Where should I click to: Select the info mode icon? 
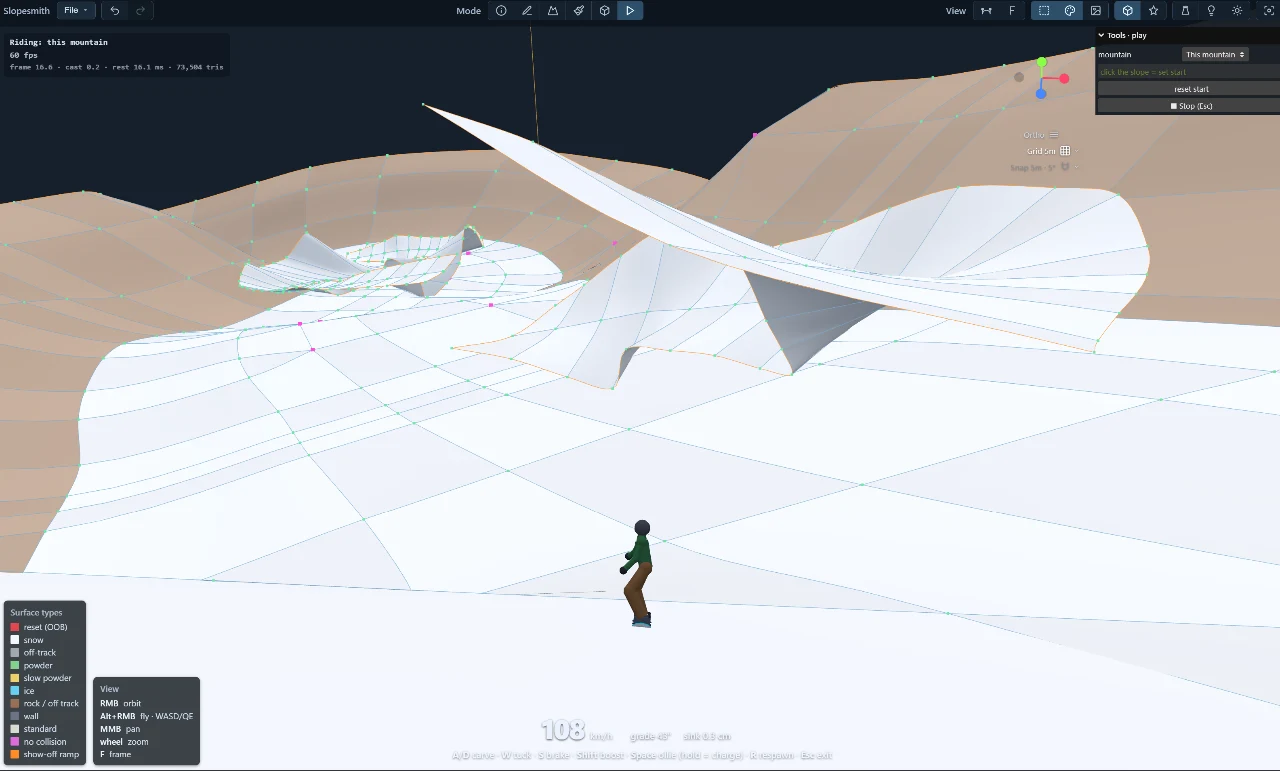pyautogui.click(x=501, y=11)
